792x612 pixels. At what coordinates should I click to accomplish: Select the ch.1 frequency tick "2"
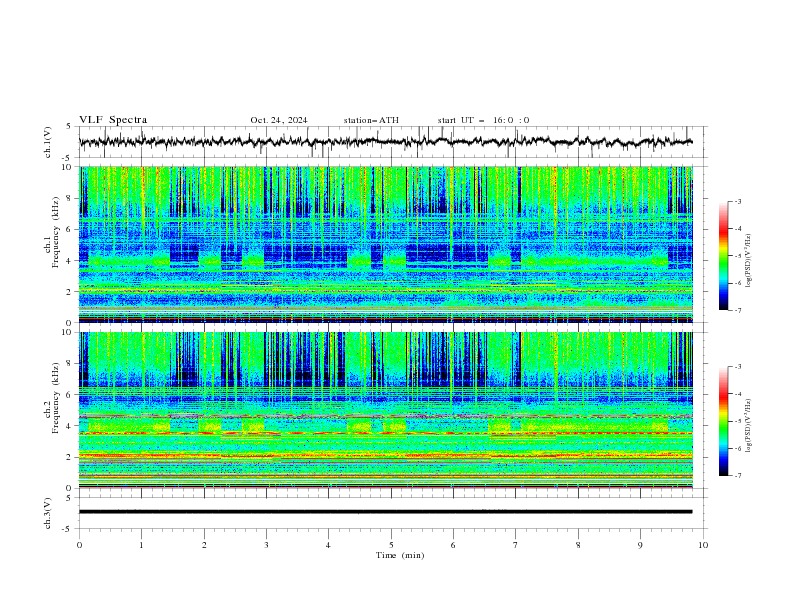[70, 292]
